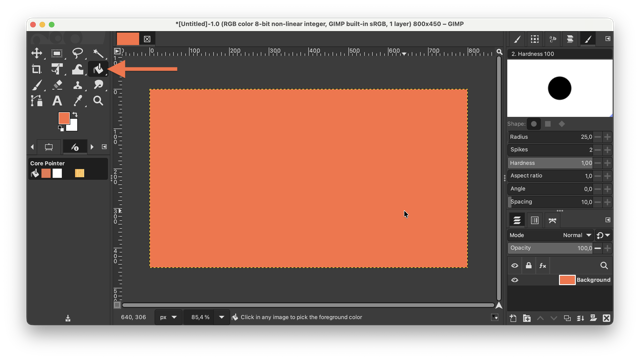Close the untitled image tab
Image resolution: width=640 pixels, height=360 pixels.
[x=147, y=39]
